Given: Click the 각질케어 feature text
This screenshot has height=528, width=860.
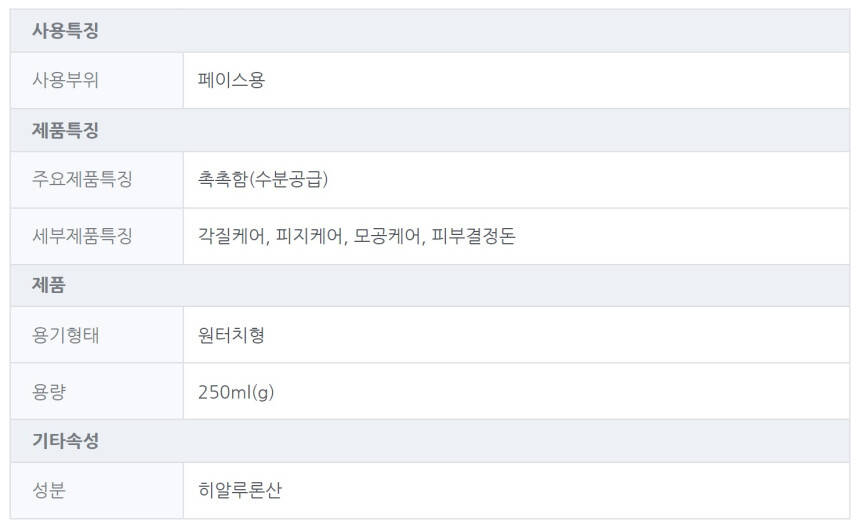Looking at the screenshot, I should pyautogui.click(x=231, y=237).
